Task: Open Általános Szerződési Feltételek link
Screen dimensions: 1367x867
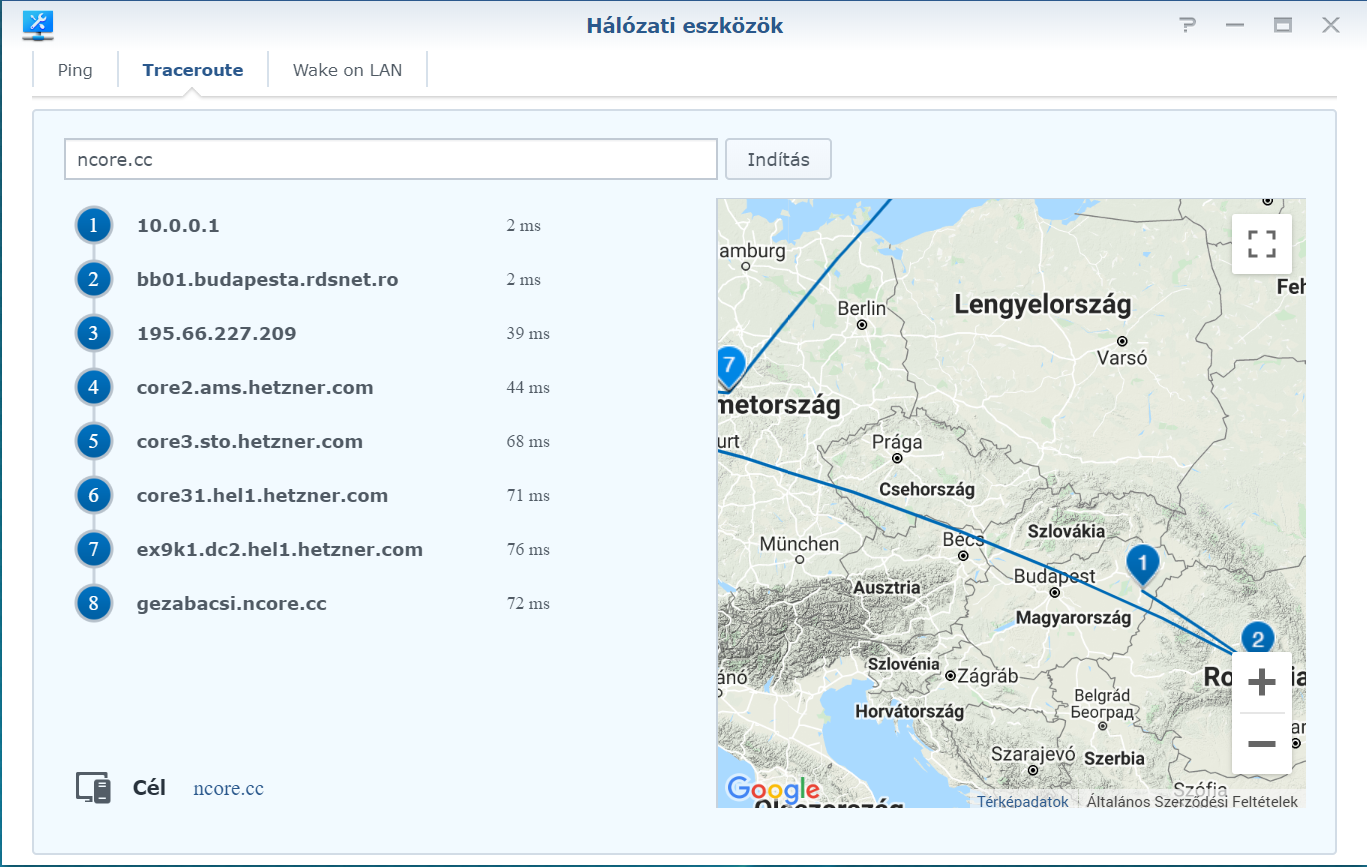Action: (x=1192, y=801)
